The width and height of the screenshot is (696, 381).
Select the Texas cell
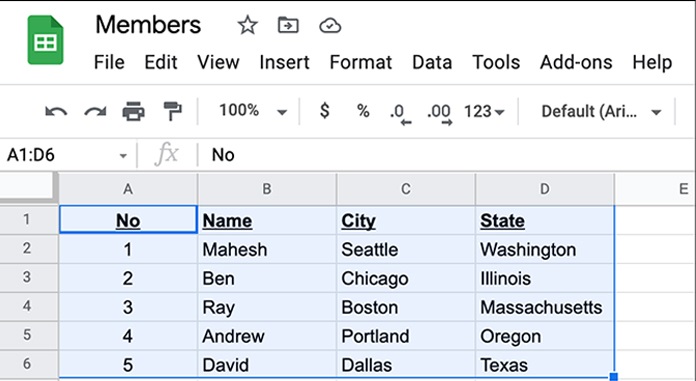tap(545, 365)
